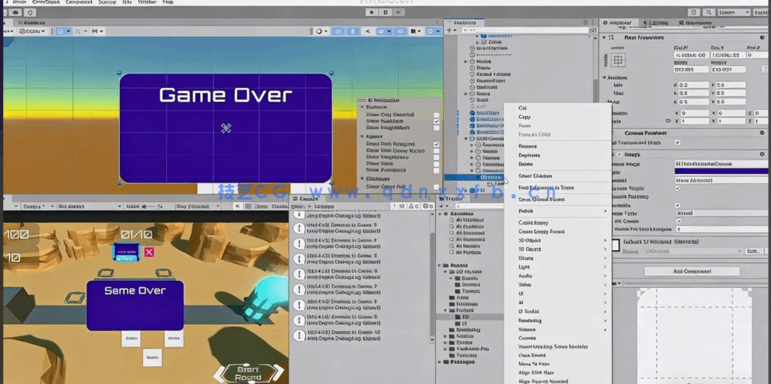The image size is (771, 384).
Task: Click the constrain proportions link icon in Scale row
Action: coord(668,120)
